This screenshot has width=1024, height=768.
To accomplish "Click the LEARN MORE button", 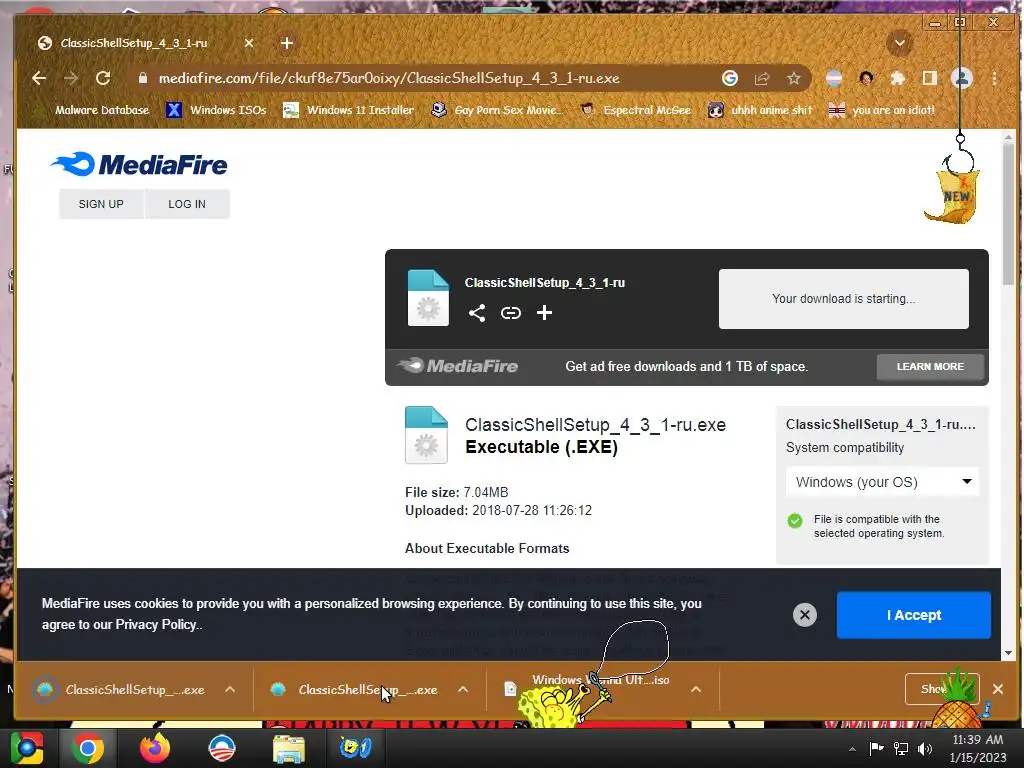I will tap(930, 366).
